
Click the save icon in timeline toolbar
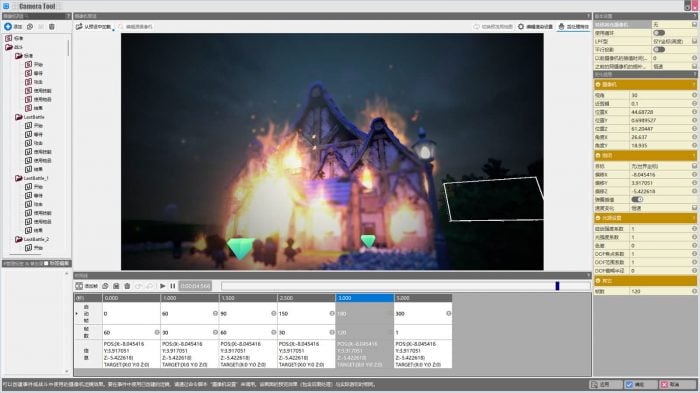[116, 286]
